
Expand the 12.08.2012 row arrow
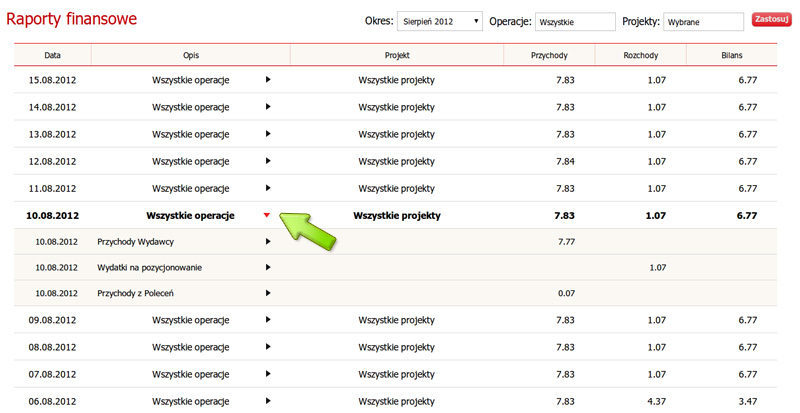tap(268, 160)
